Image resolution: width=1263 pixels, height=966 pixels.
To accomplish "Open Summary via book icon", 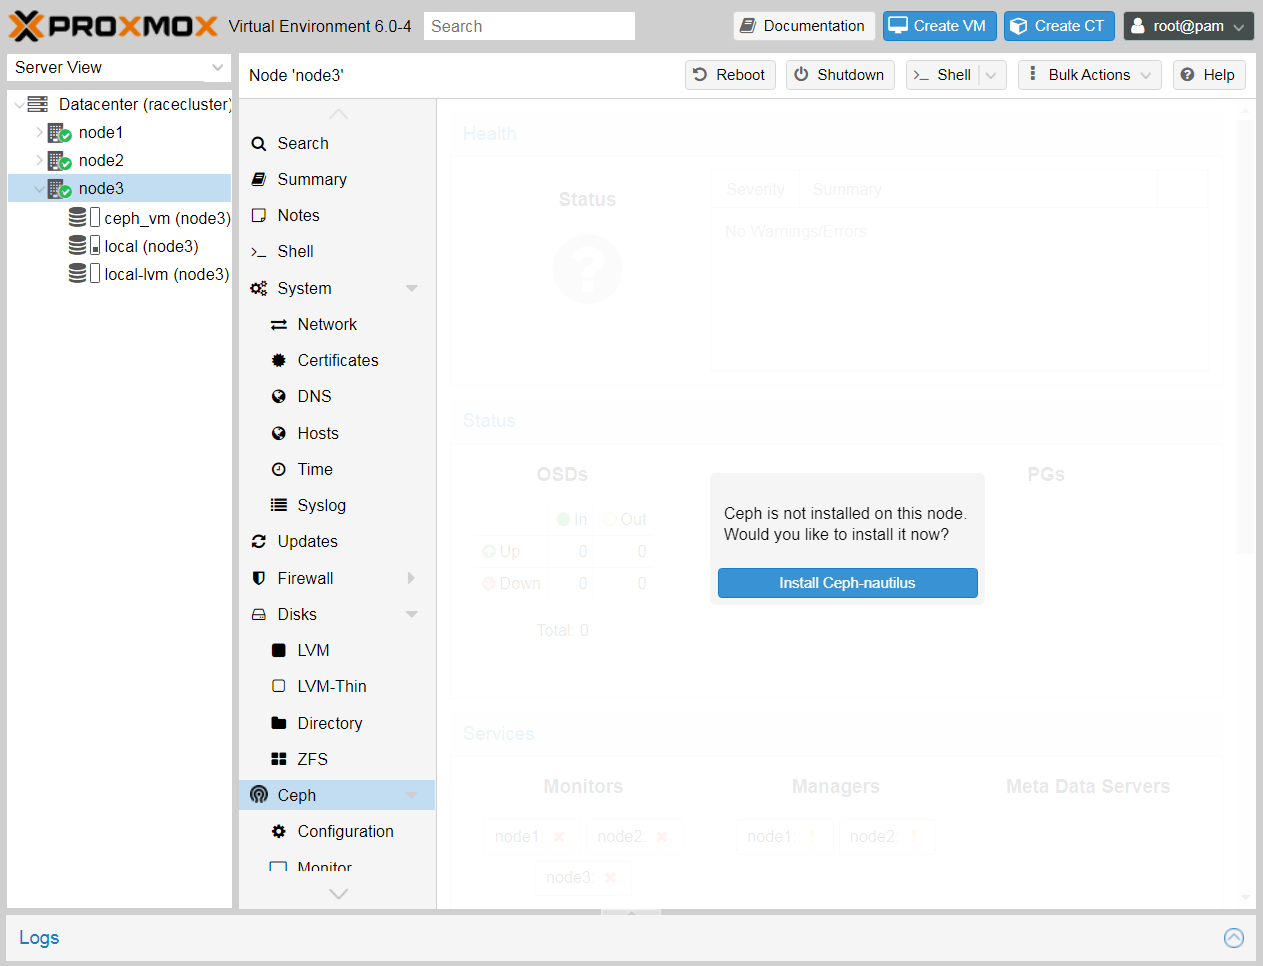I will 259,179.
